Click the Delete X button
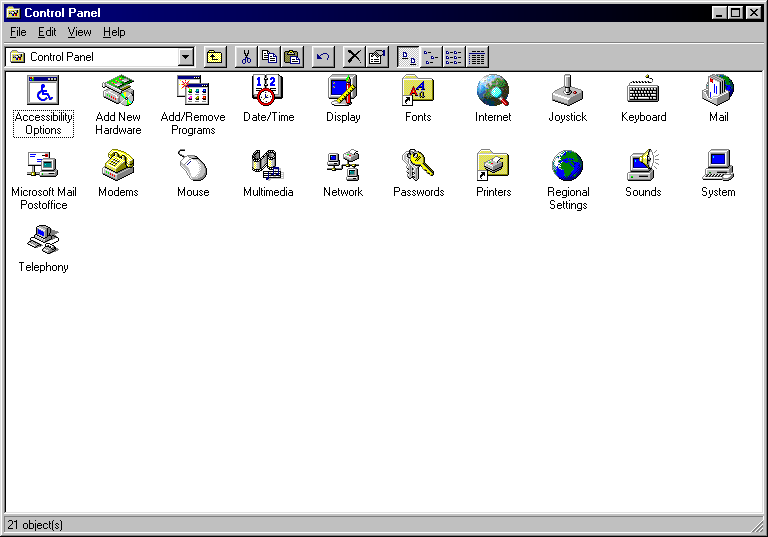 click(x=354, y=57)
